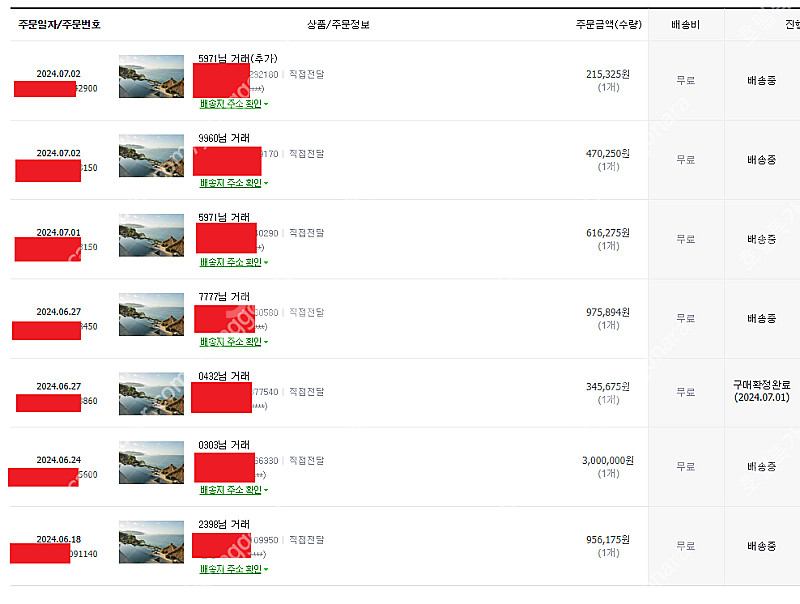Click product thumbnail for 2398님 거래
The width and height of the screenshot is (800, 604).
(151, 541)
